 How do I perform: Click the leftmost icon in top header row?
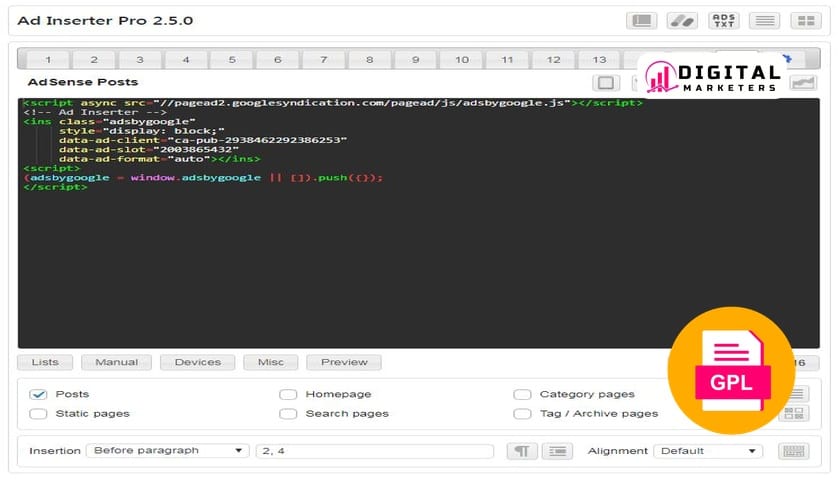(x=641, y=20)
